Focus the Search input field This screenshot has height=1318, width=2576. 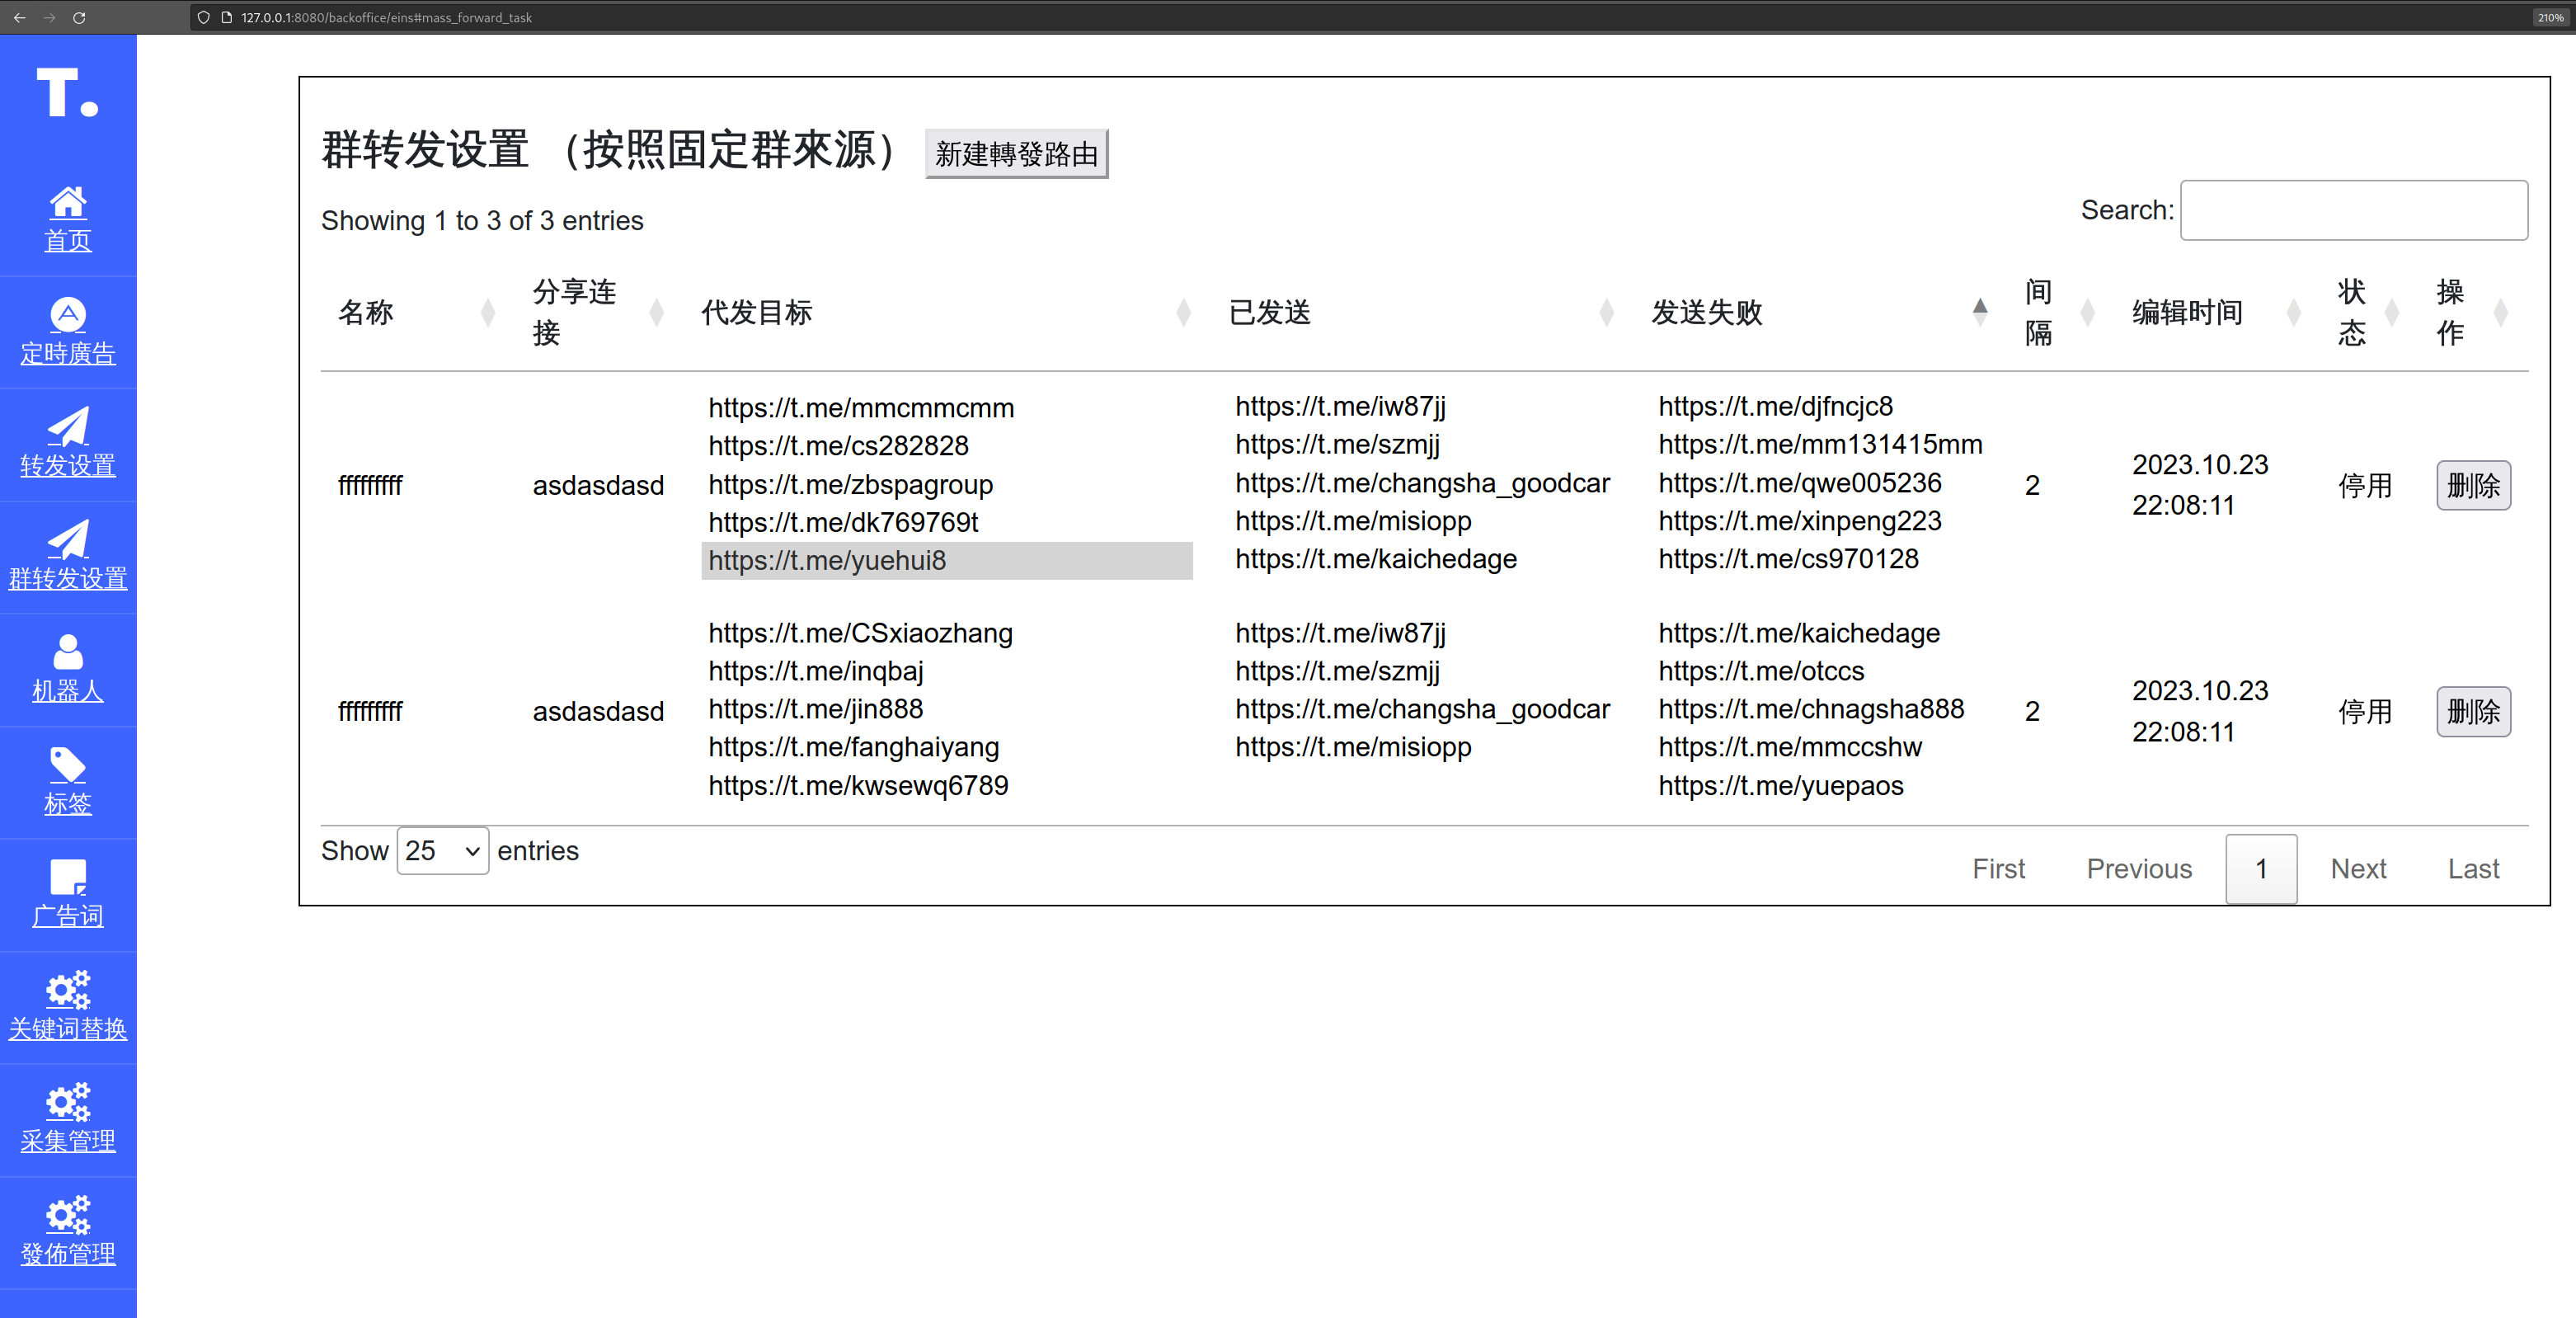pos(2353,211)
